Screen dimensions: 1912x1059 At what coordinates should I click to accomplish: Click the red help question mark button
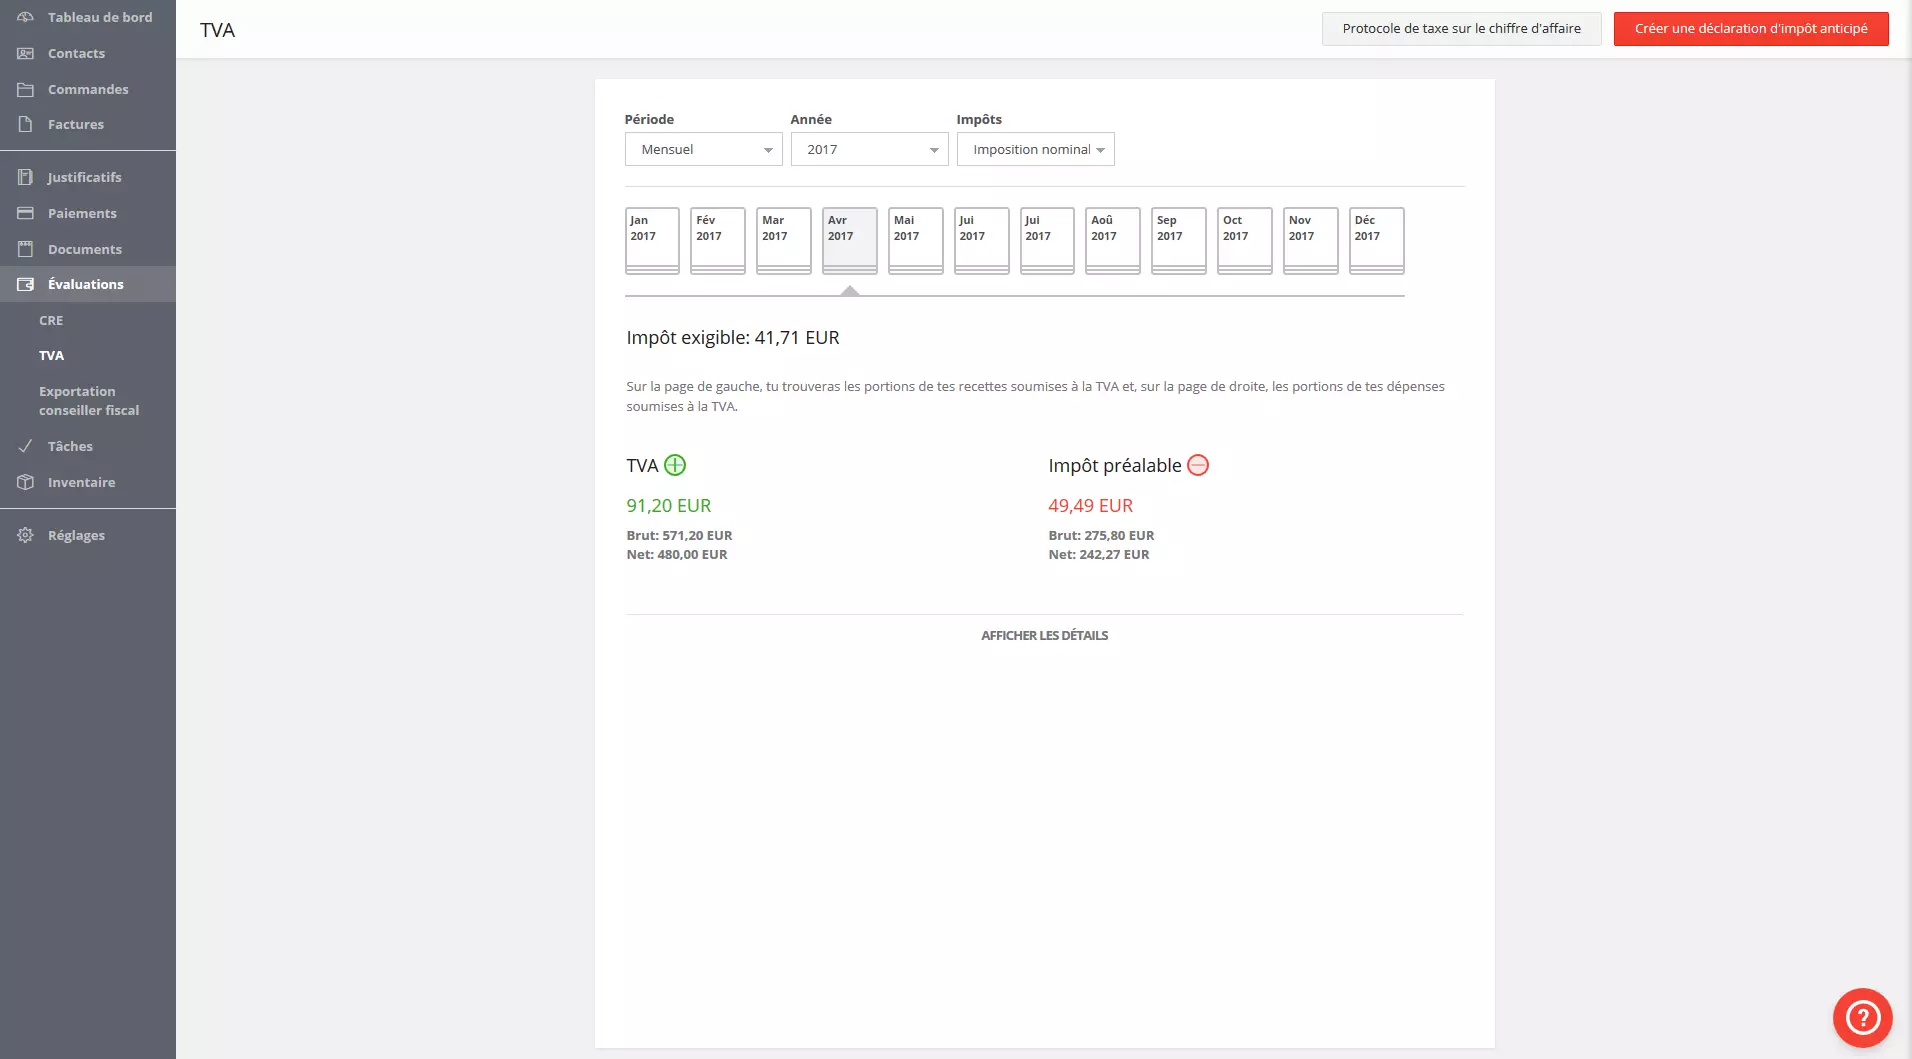pos(1862,1018)
